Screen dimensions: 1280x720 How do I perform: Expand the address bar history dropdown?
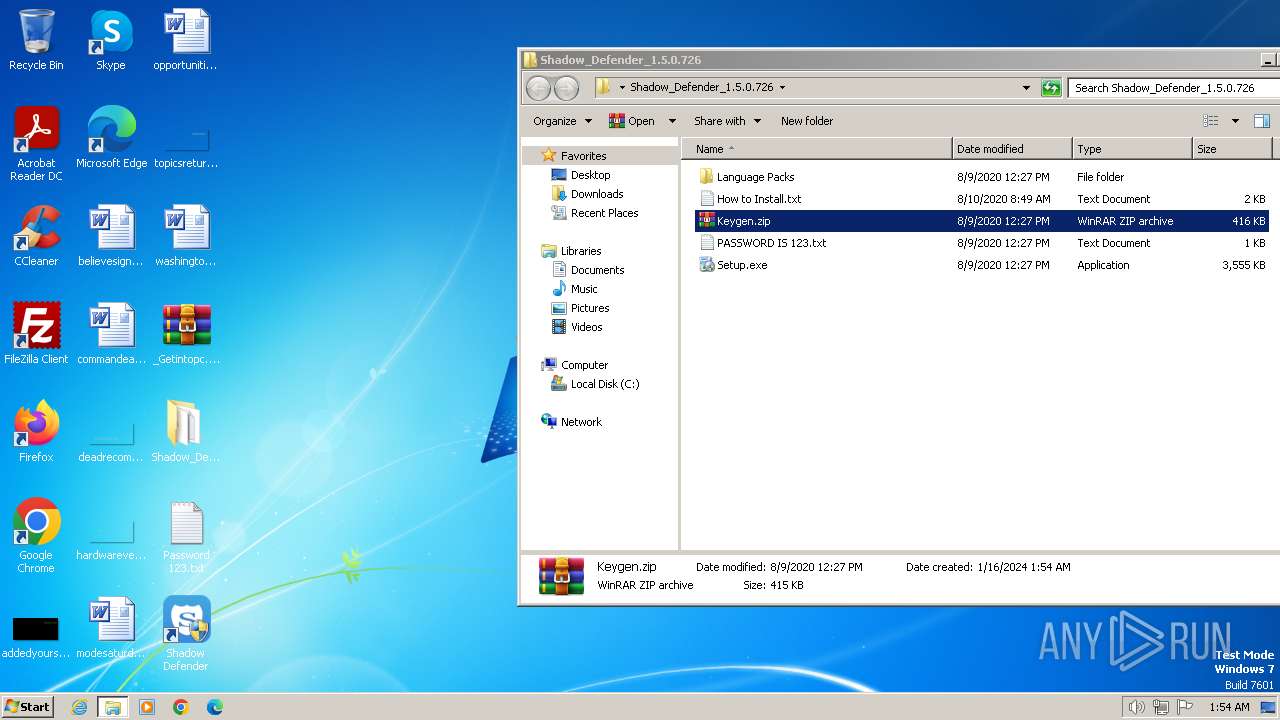pos(1026,88)
